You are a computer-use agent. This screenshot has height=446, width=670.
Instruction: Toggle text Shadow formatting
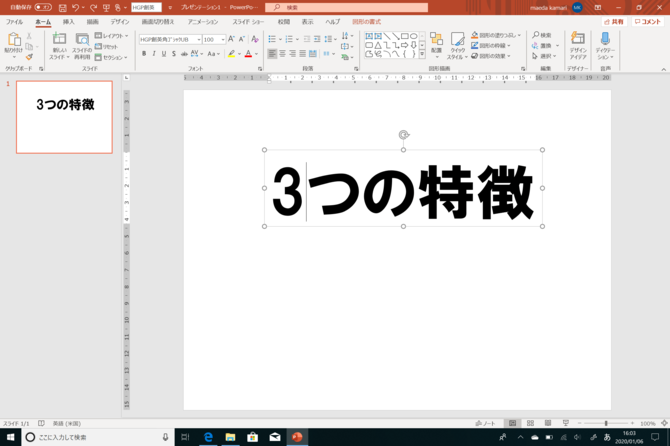tap(173, 54)
